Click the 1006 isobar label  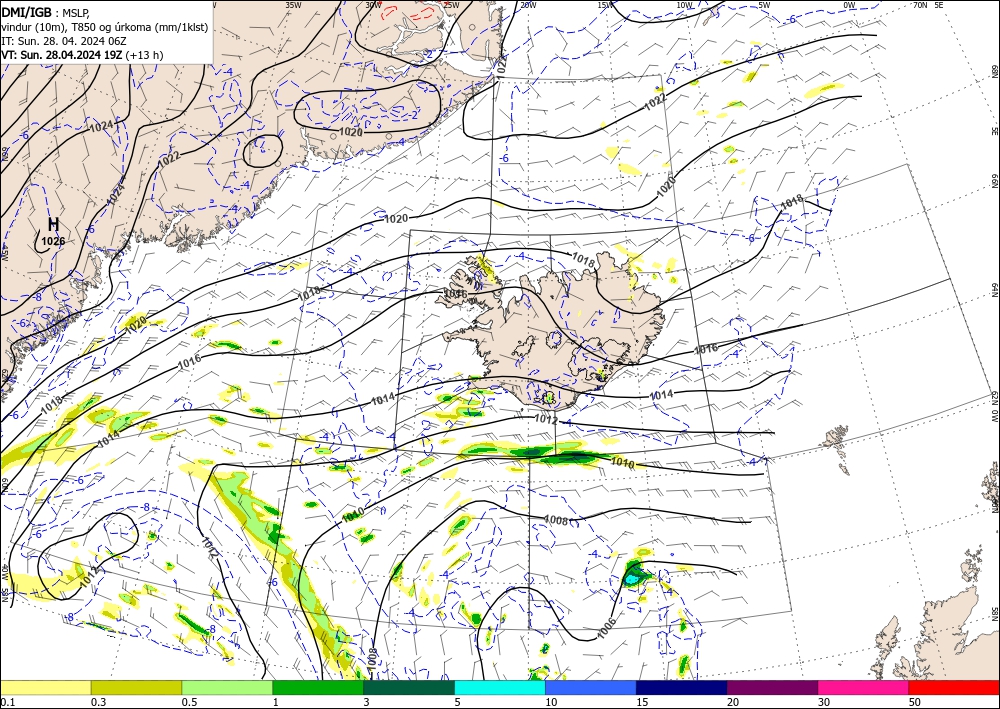pos(607,627)
